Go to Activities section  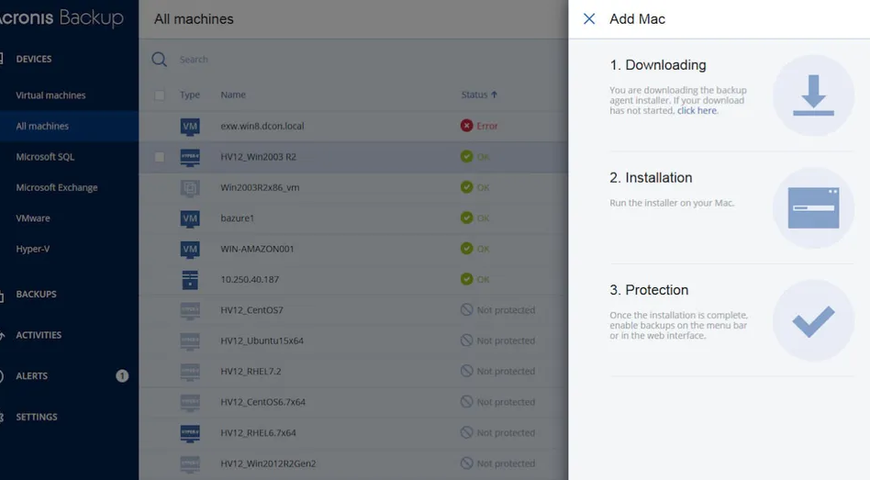coord(38,335)
